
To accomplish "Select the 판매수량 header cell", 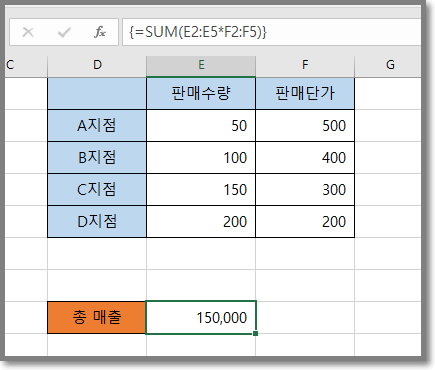I will [201, 93].
